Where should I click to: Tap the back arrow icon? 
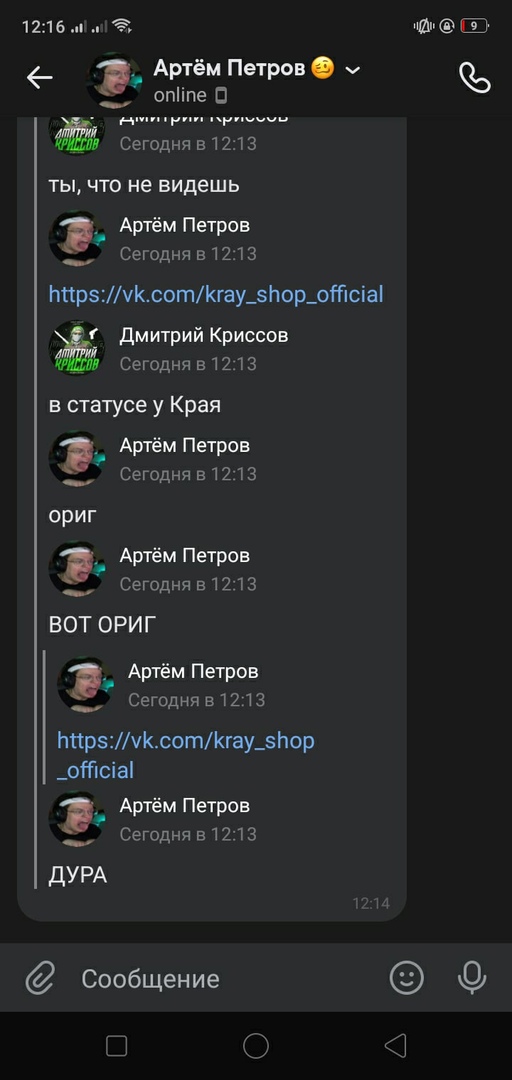pyautogui.click(x=39, y=78)
